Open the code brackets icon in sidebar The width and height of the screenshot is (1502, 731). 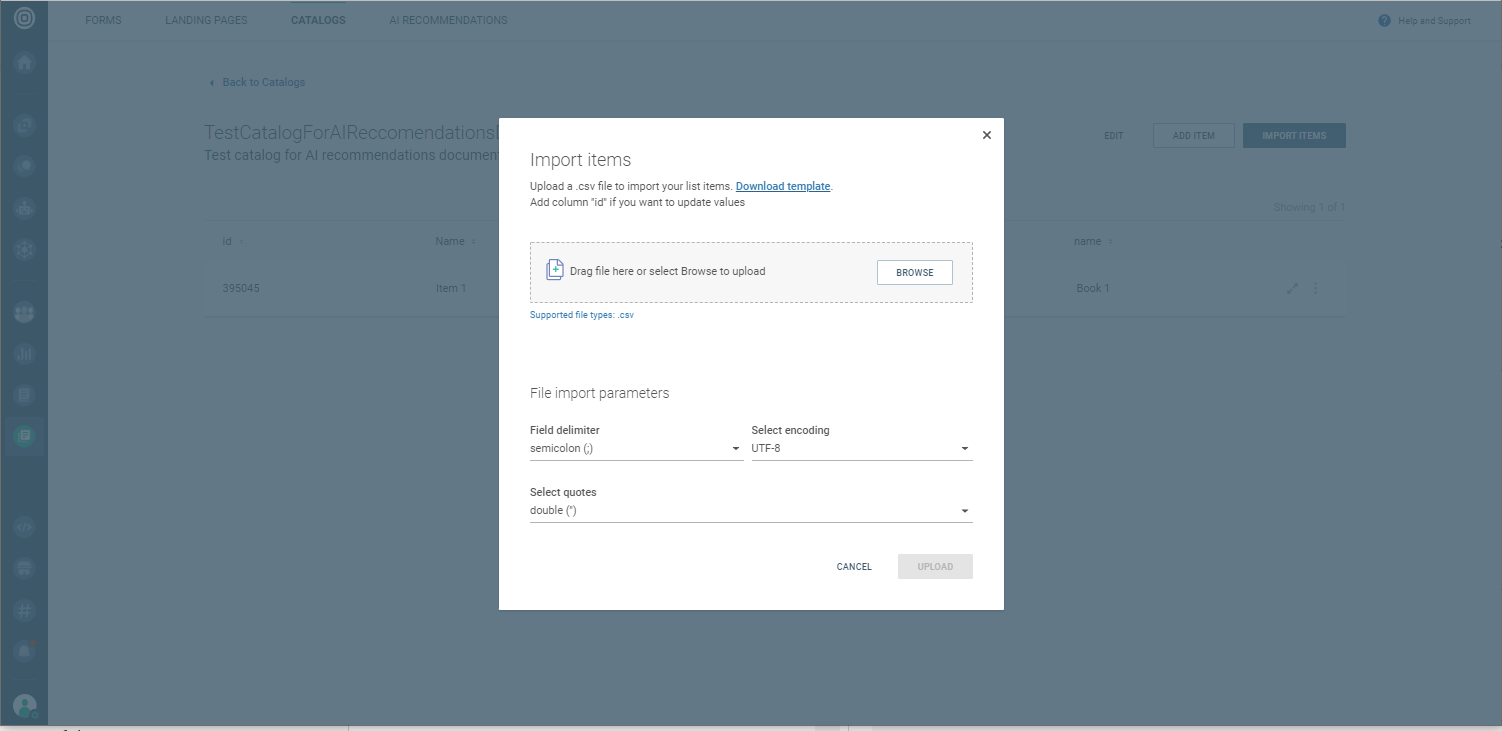point(24,527)
